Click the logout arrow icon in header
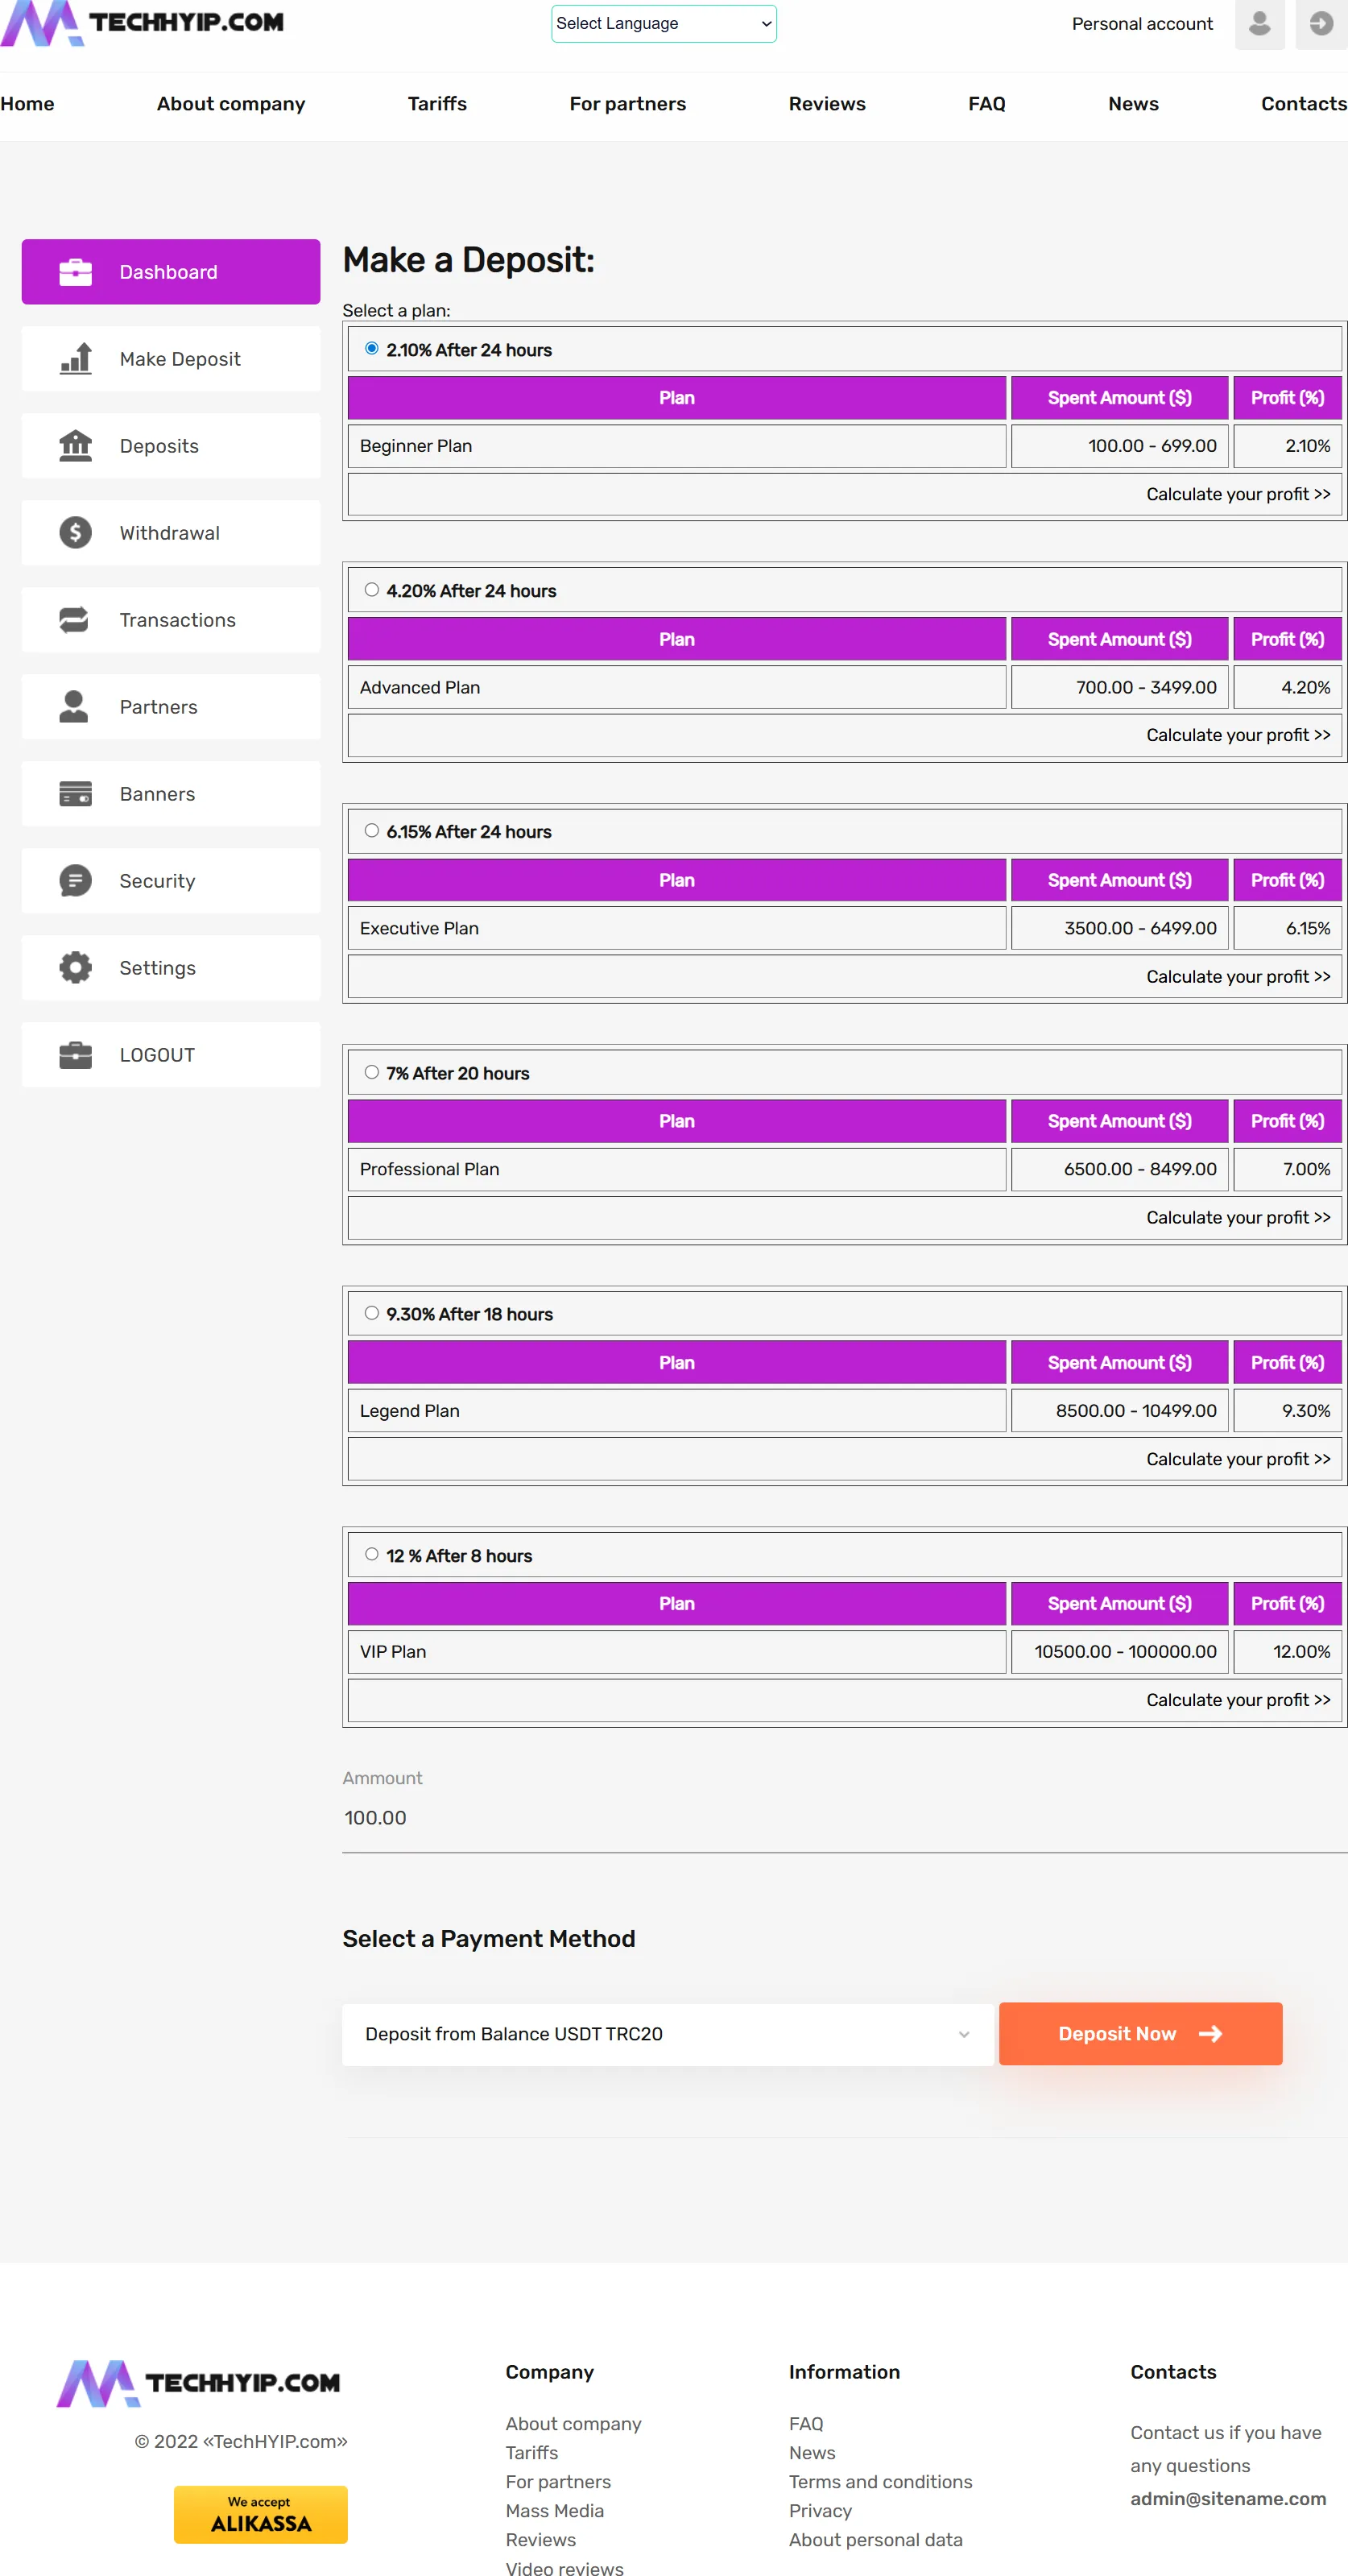This screenshot has width=1348, height=2576. click(1321, 24)
